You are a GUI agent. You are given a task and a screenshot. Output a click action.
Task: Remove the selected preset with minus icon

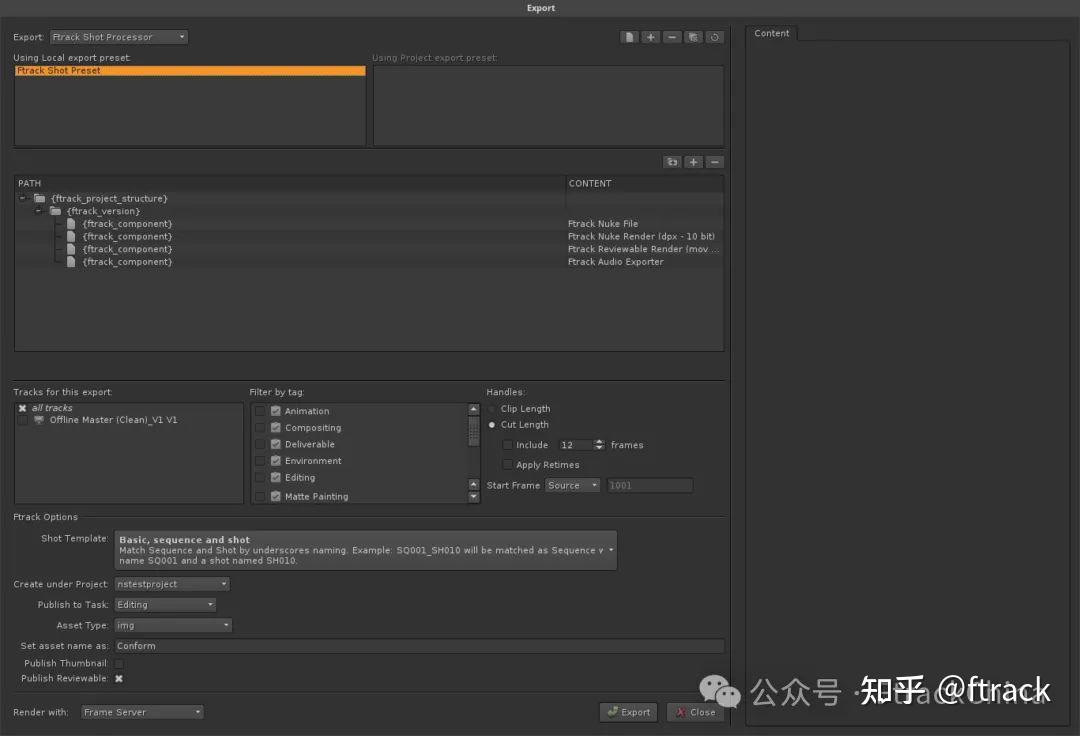672,36
